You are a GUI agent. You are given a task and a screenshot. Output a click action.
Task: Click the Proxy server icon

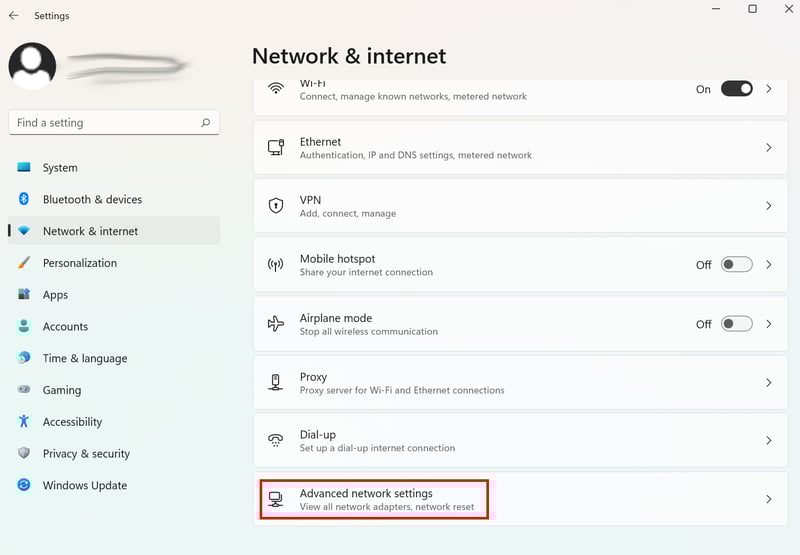(x=276, y=382)
